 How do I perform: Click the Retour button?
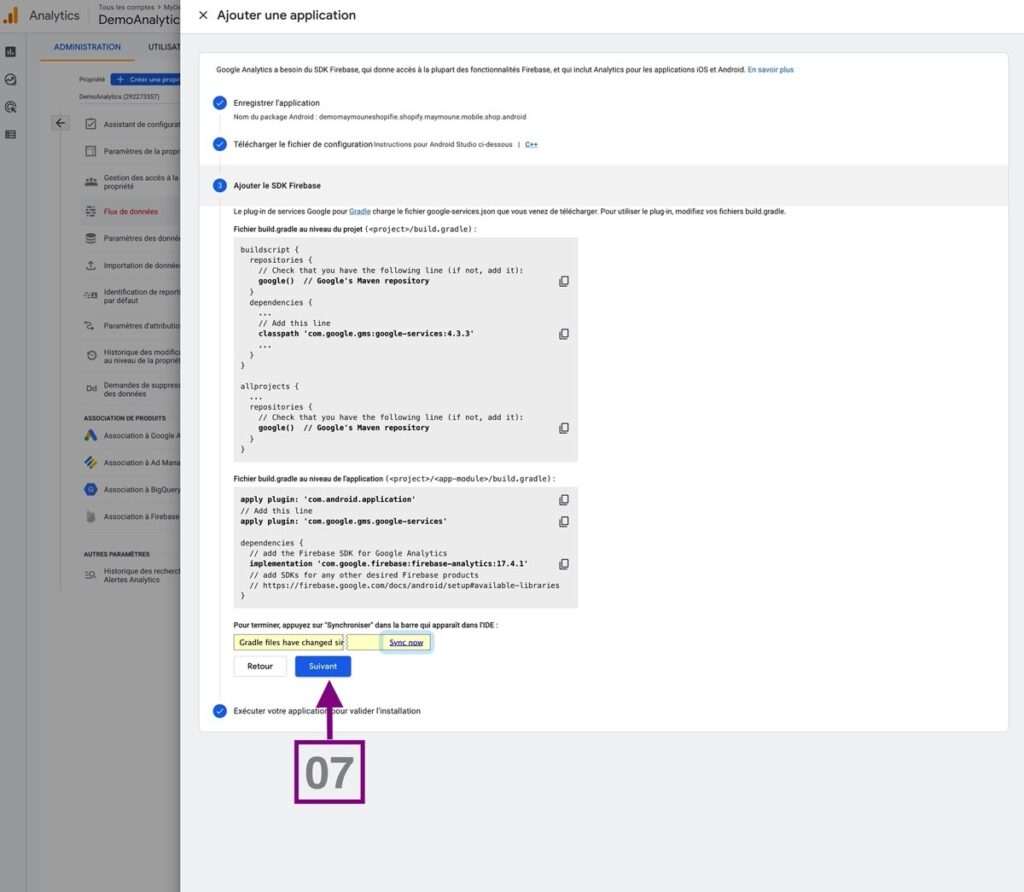click(260, 666)
